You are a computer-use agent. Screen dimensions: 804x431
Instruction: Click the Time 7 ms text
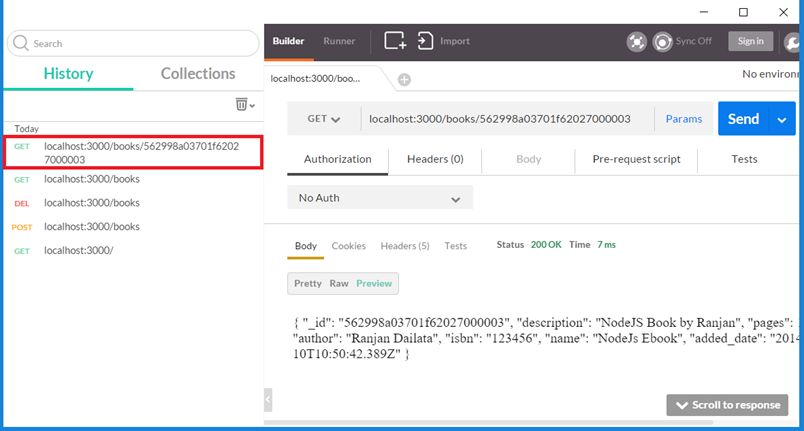(592, 245)
